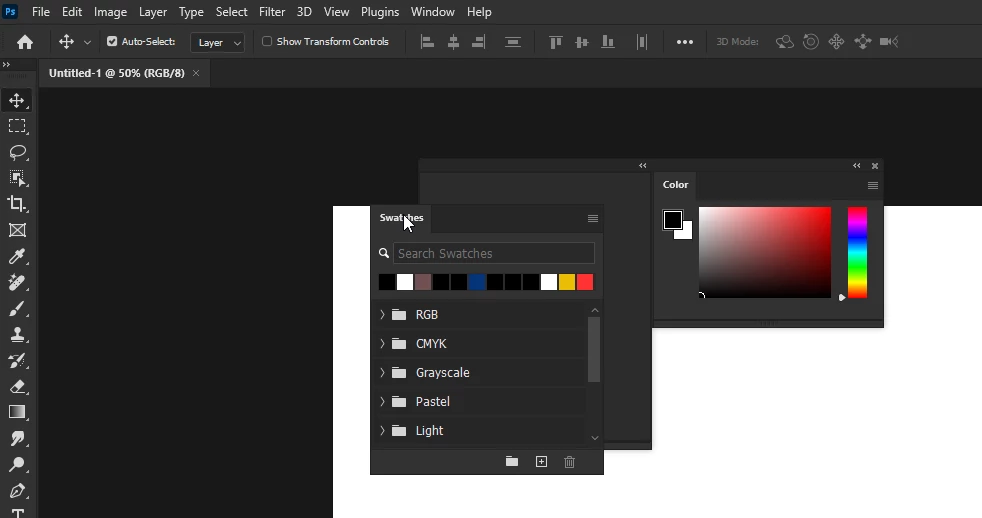Select the Lasso tool
Viewport: 982px width, 518px height.
coord(17,152)
